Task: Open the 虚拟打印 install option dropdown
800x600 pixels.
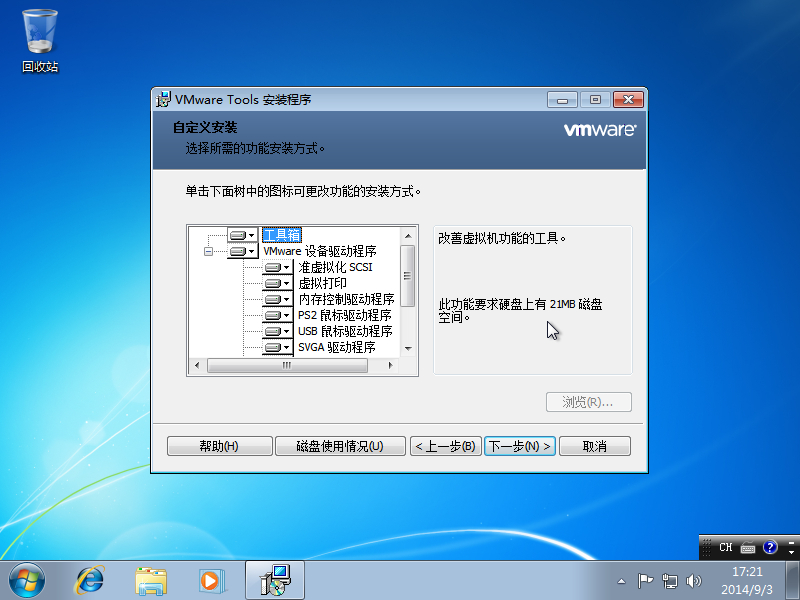Action: [x=278, y=283]
